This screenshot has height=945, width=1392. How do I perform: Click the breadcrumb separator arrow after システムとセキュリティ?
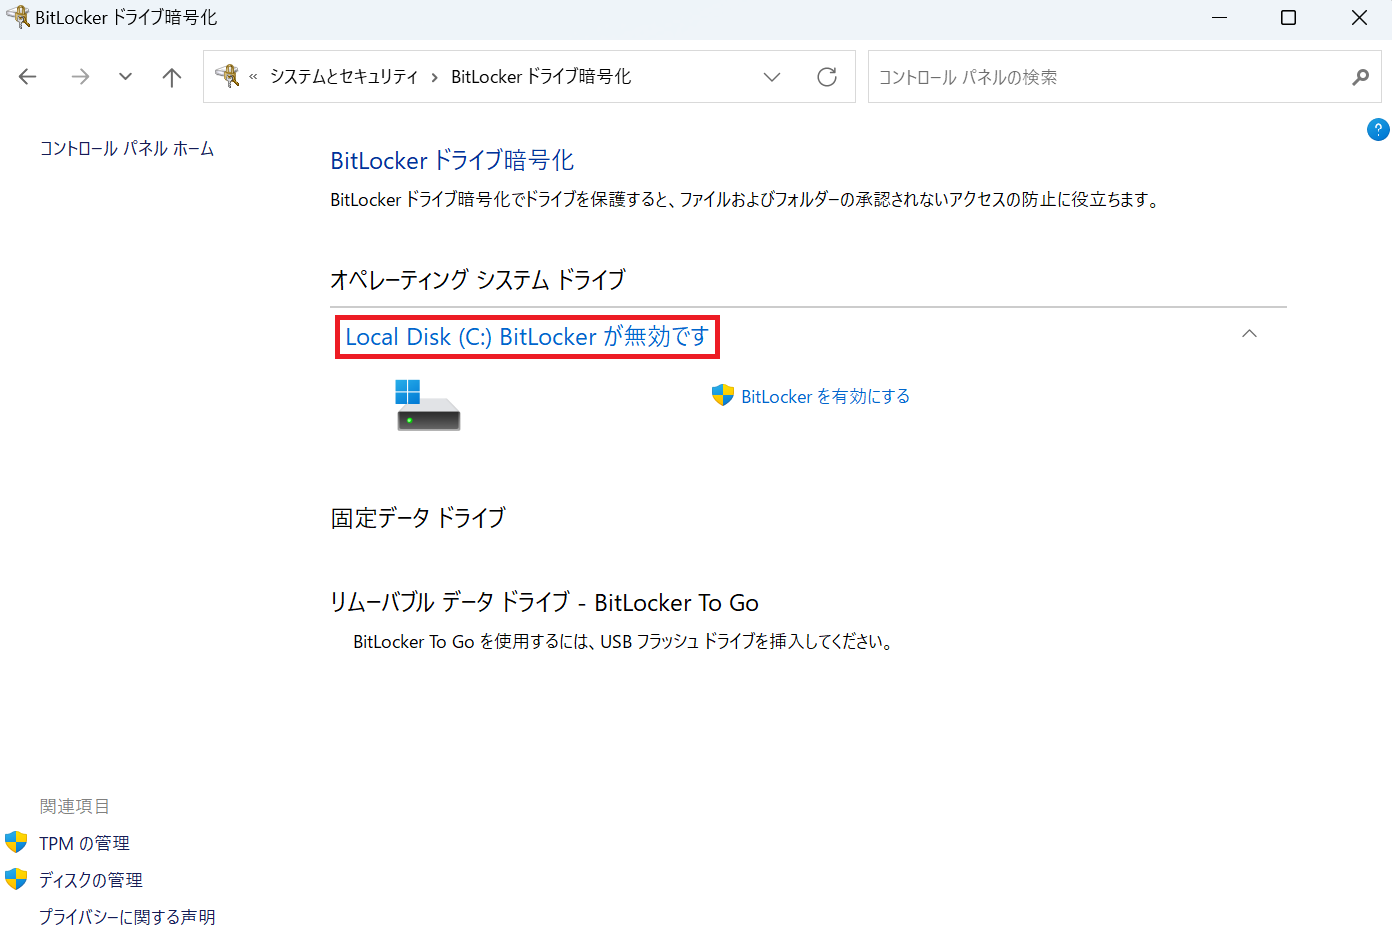pyautogui.click(x=435, y=77)
